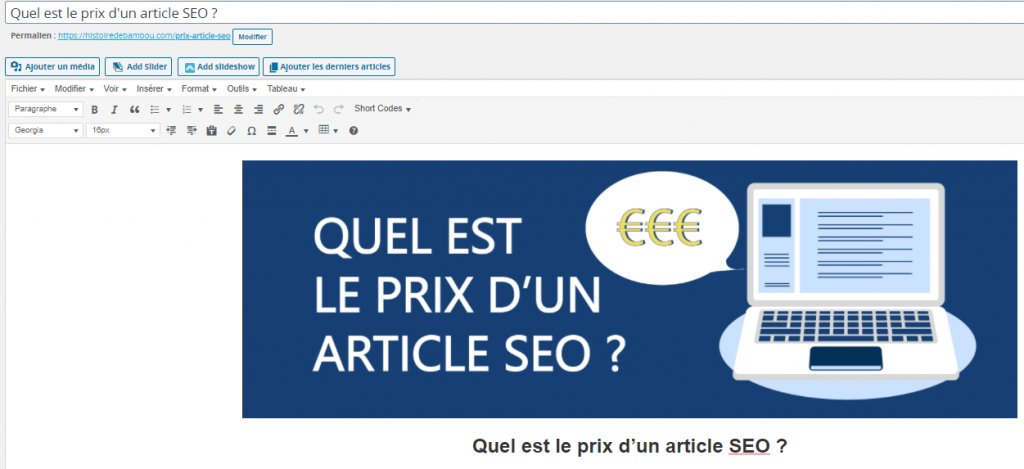1024x469 pixels.
Task: Toggle italic formatting
Action: [x=114, y=110]
